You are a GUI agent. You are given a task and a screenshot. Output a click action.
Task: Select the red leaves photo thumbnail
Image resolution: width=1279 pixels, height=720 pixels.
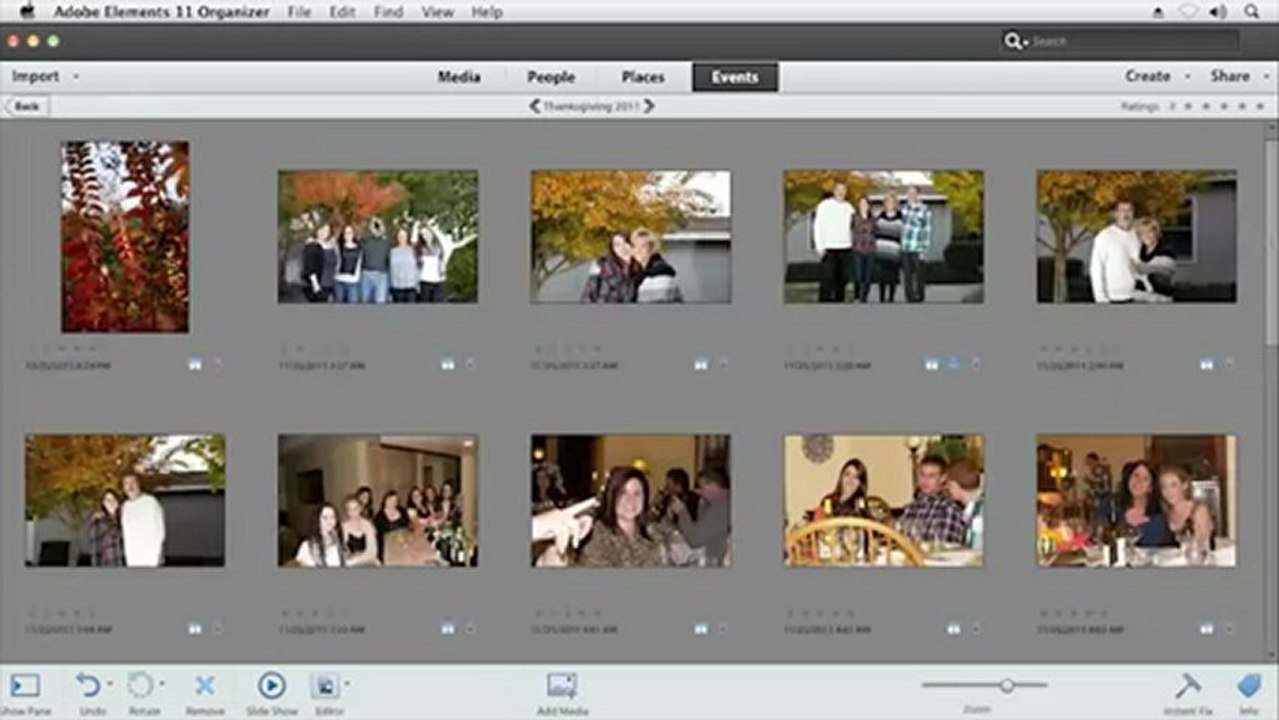(125, 237)
